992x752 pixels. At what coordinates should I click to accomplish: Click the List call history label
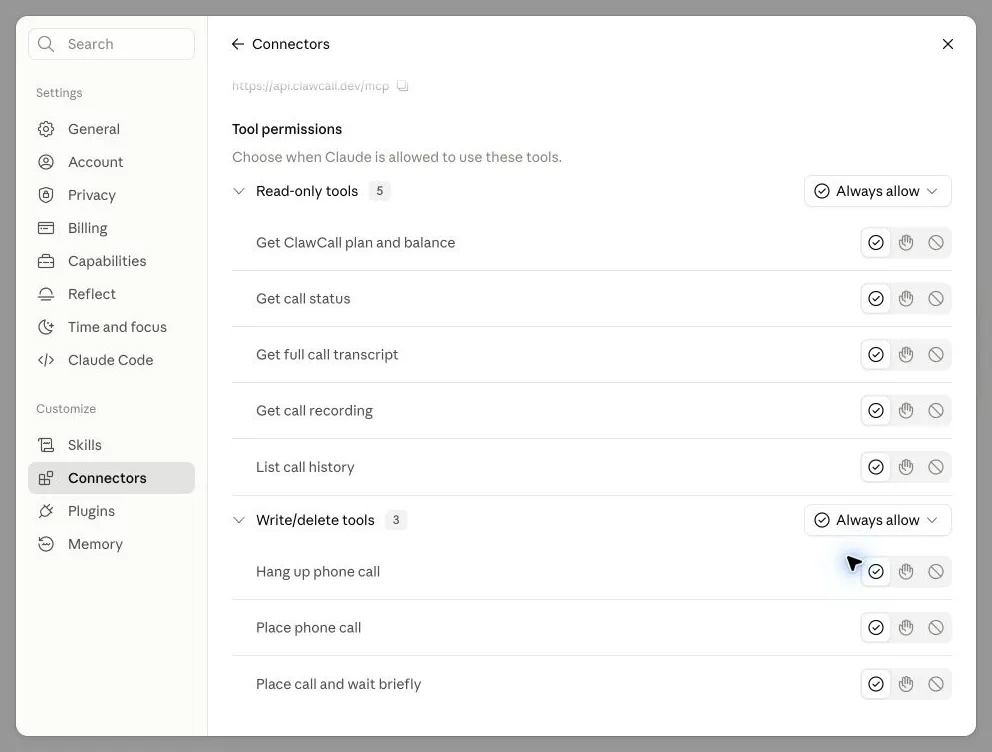[305, 467]
